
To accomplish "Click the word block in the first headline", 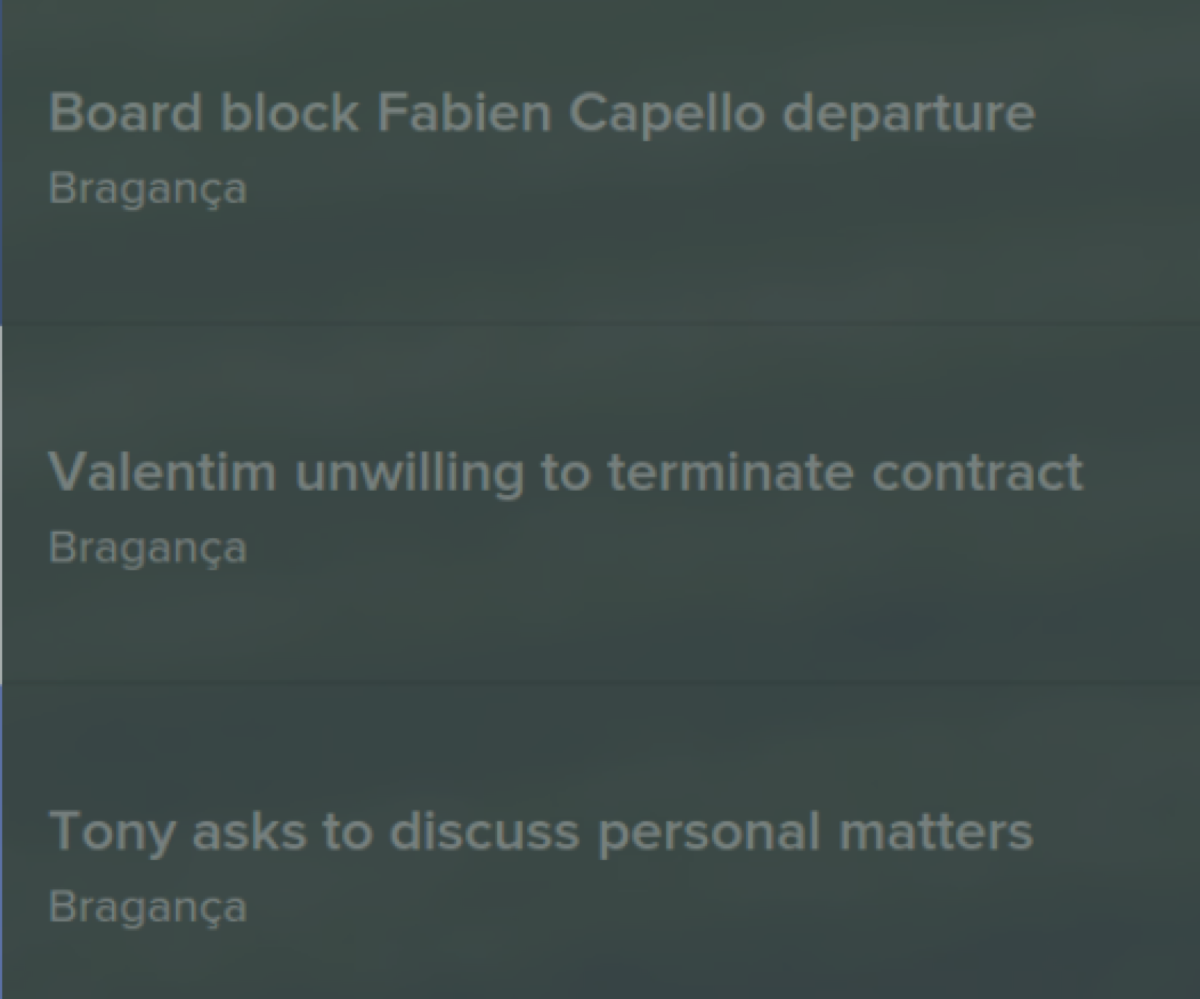I will click(289, 113).
